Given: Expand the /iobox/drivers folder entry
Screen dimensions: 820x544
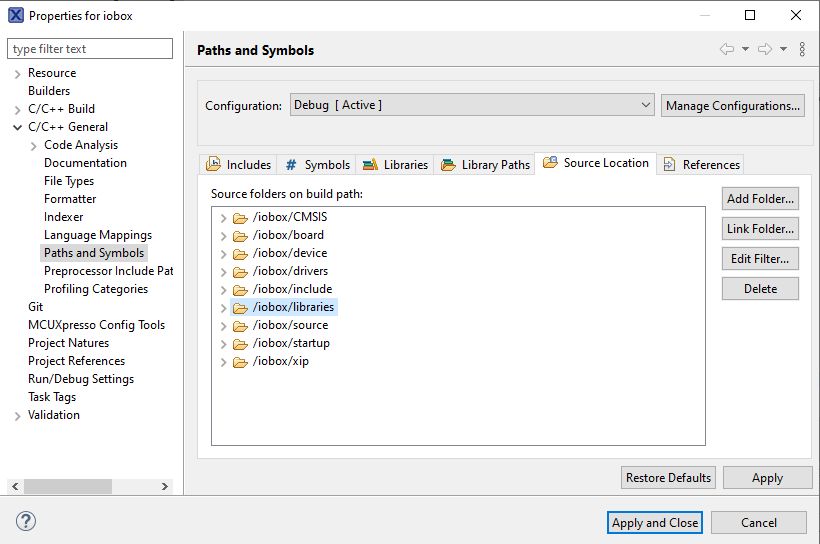Looking at the screenshot, I should [223, 273].
